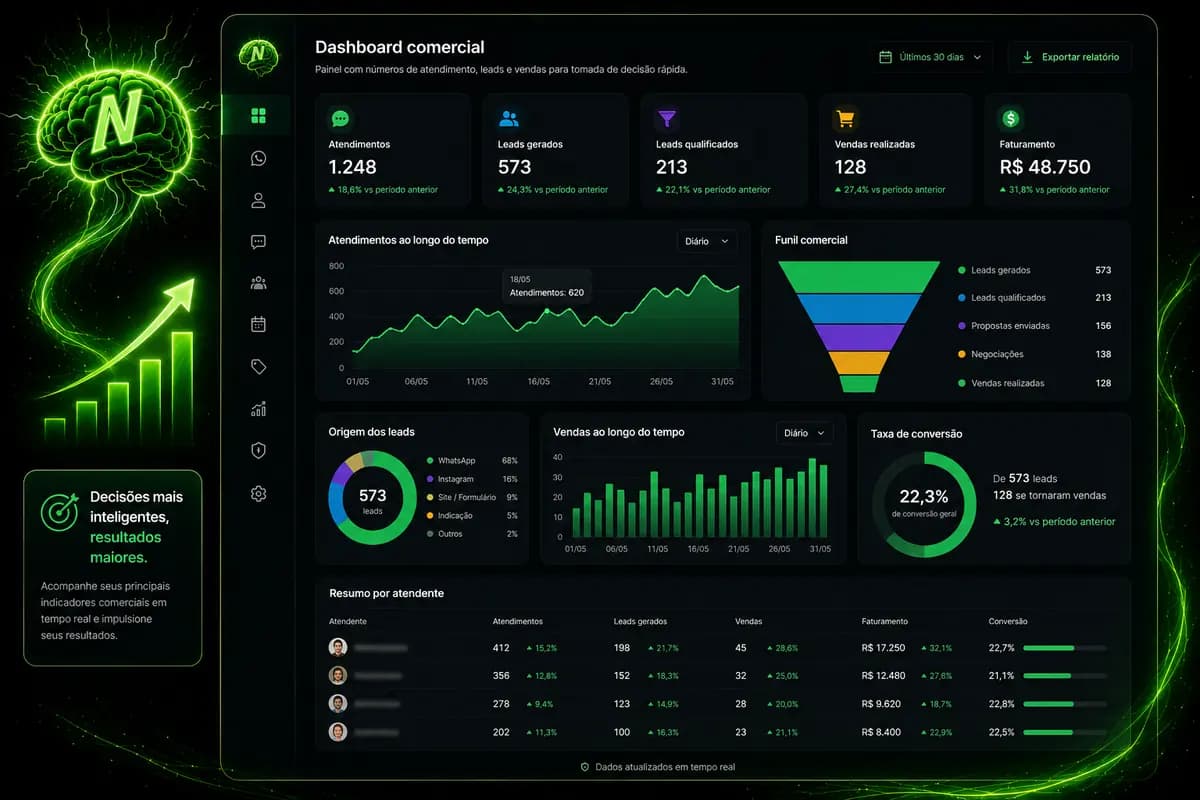
Task: Select the Atendimentos 1.248 card
Action: [x=393, y=150]
